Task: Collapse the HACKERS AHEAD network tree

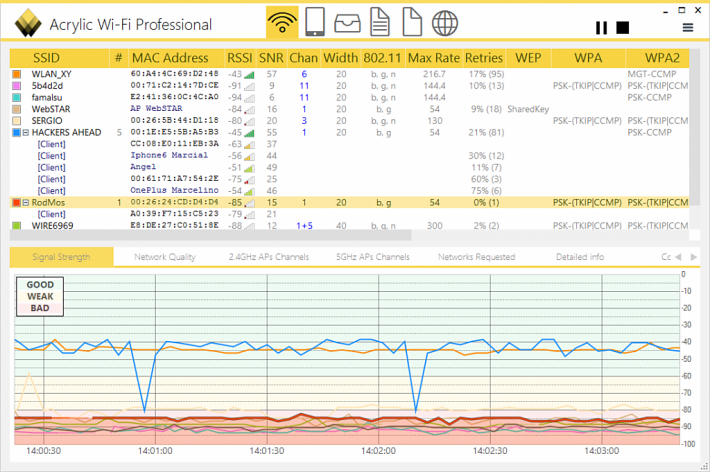Action: [x=26, y=133]
